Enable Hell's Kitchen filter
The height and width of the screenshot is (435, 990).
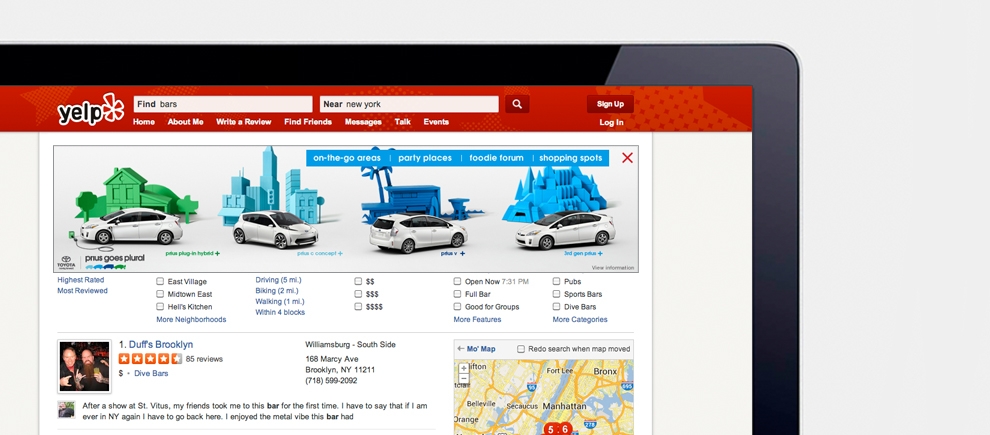(x=160, y=307)
